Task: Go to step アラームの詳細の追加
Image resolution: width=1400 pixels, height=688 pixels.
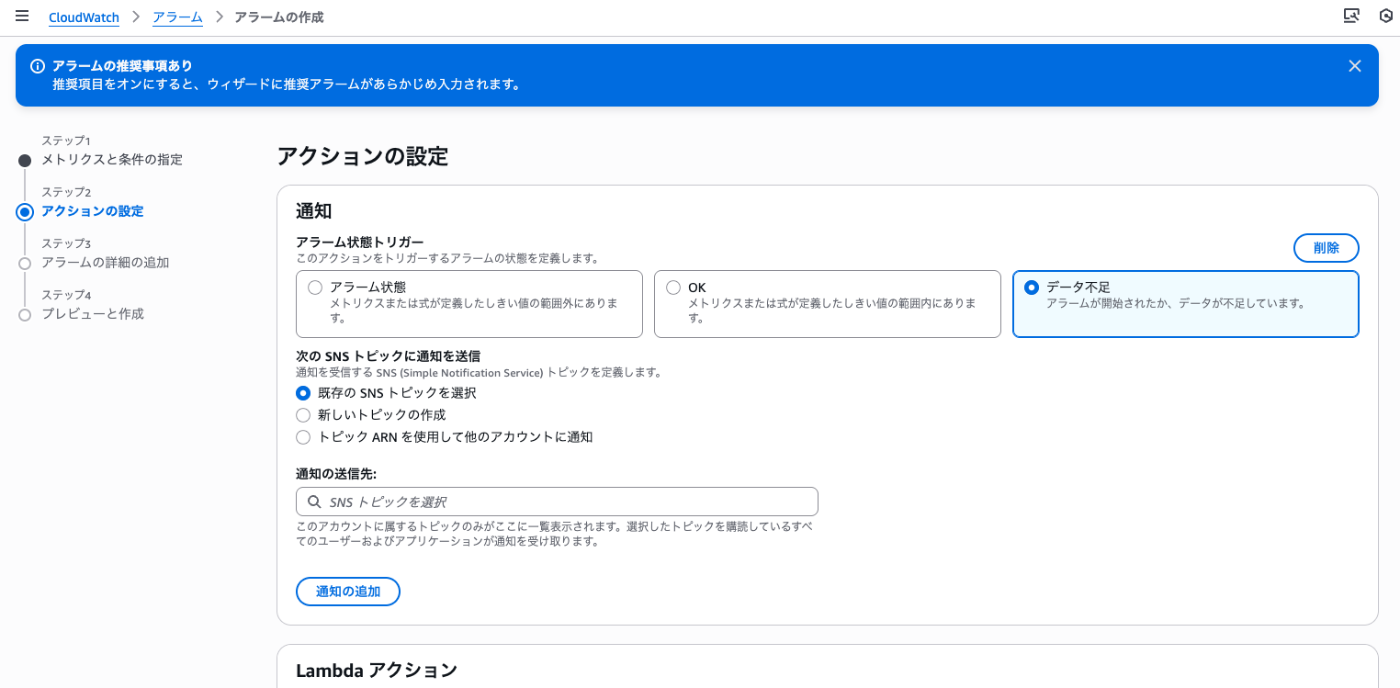Action: (x=105, y=263)
